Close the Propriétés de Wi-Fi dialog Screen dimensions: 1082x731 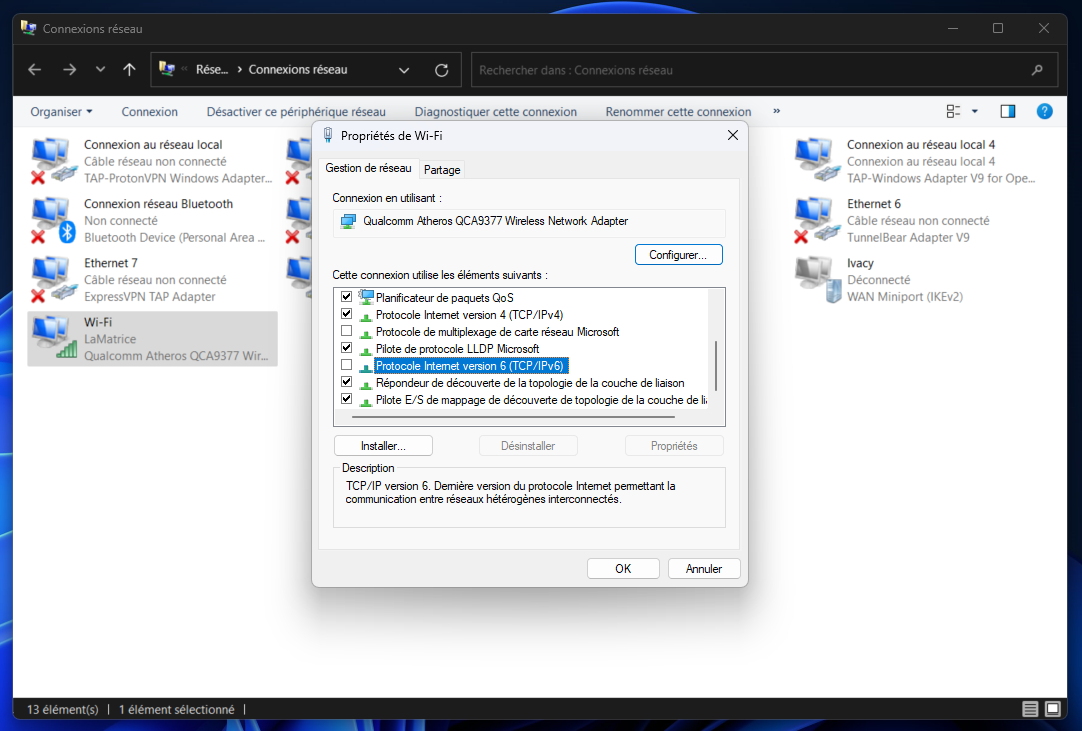pos(733,135)
